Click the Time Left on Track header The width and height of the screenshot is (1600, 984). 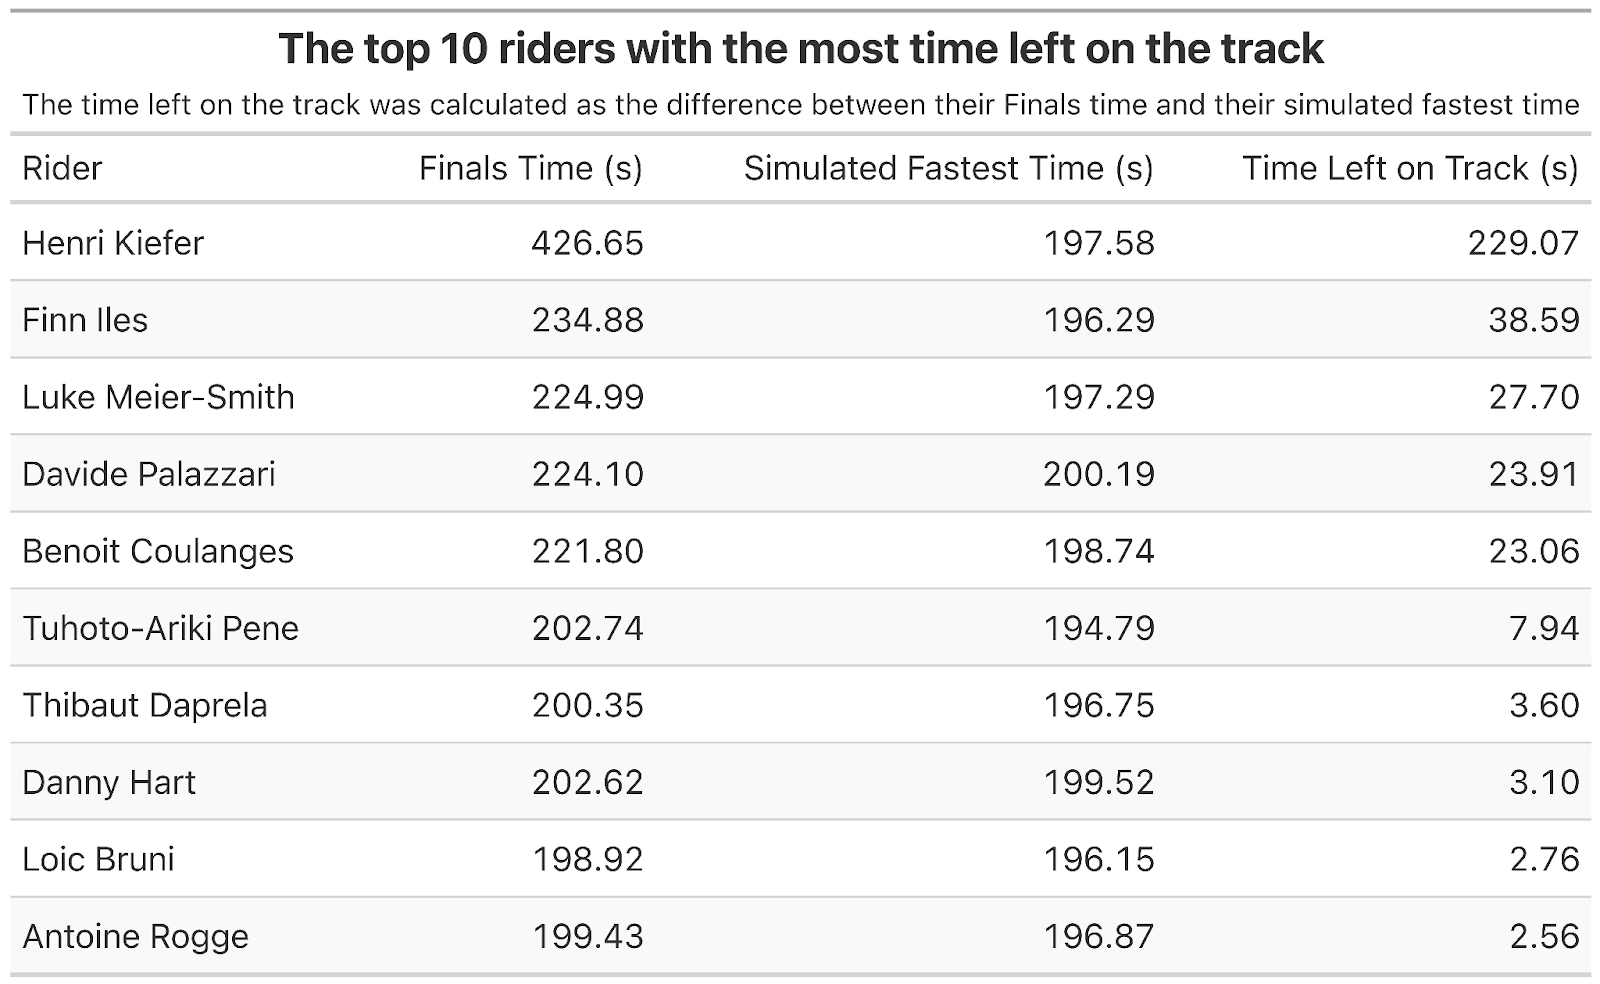tap(1409, 169)
